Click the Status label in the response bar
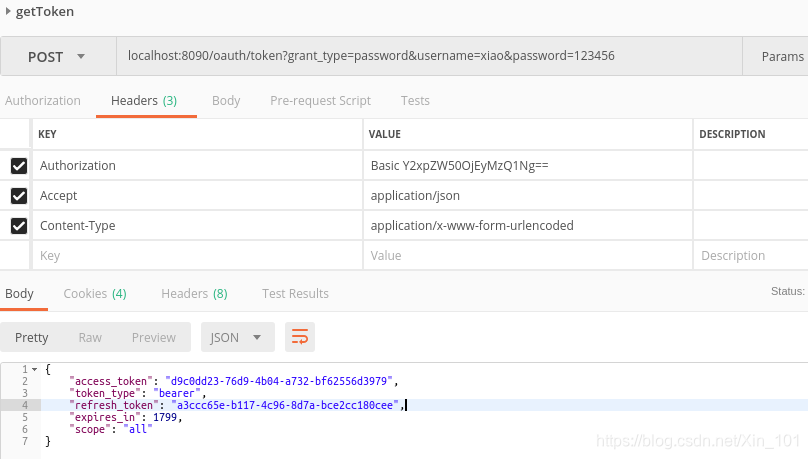This screenshot has height=459, width=808. tap(787, 291)
